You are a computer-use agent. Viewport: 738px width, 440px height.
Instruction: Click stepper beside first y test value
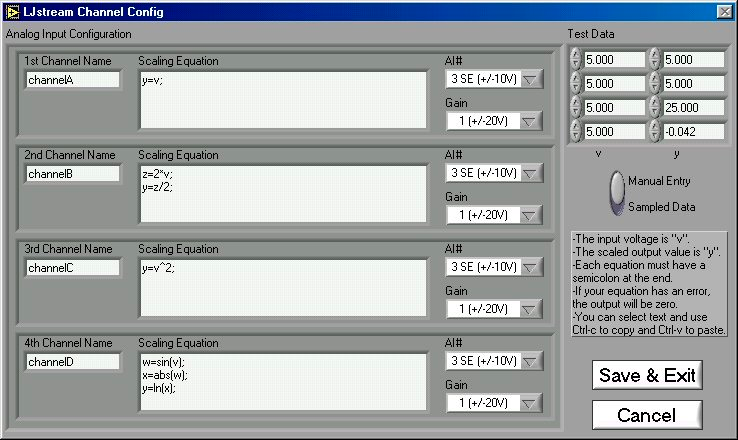click(x=656, y=59)
